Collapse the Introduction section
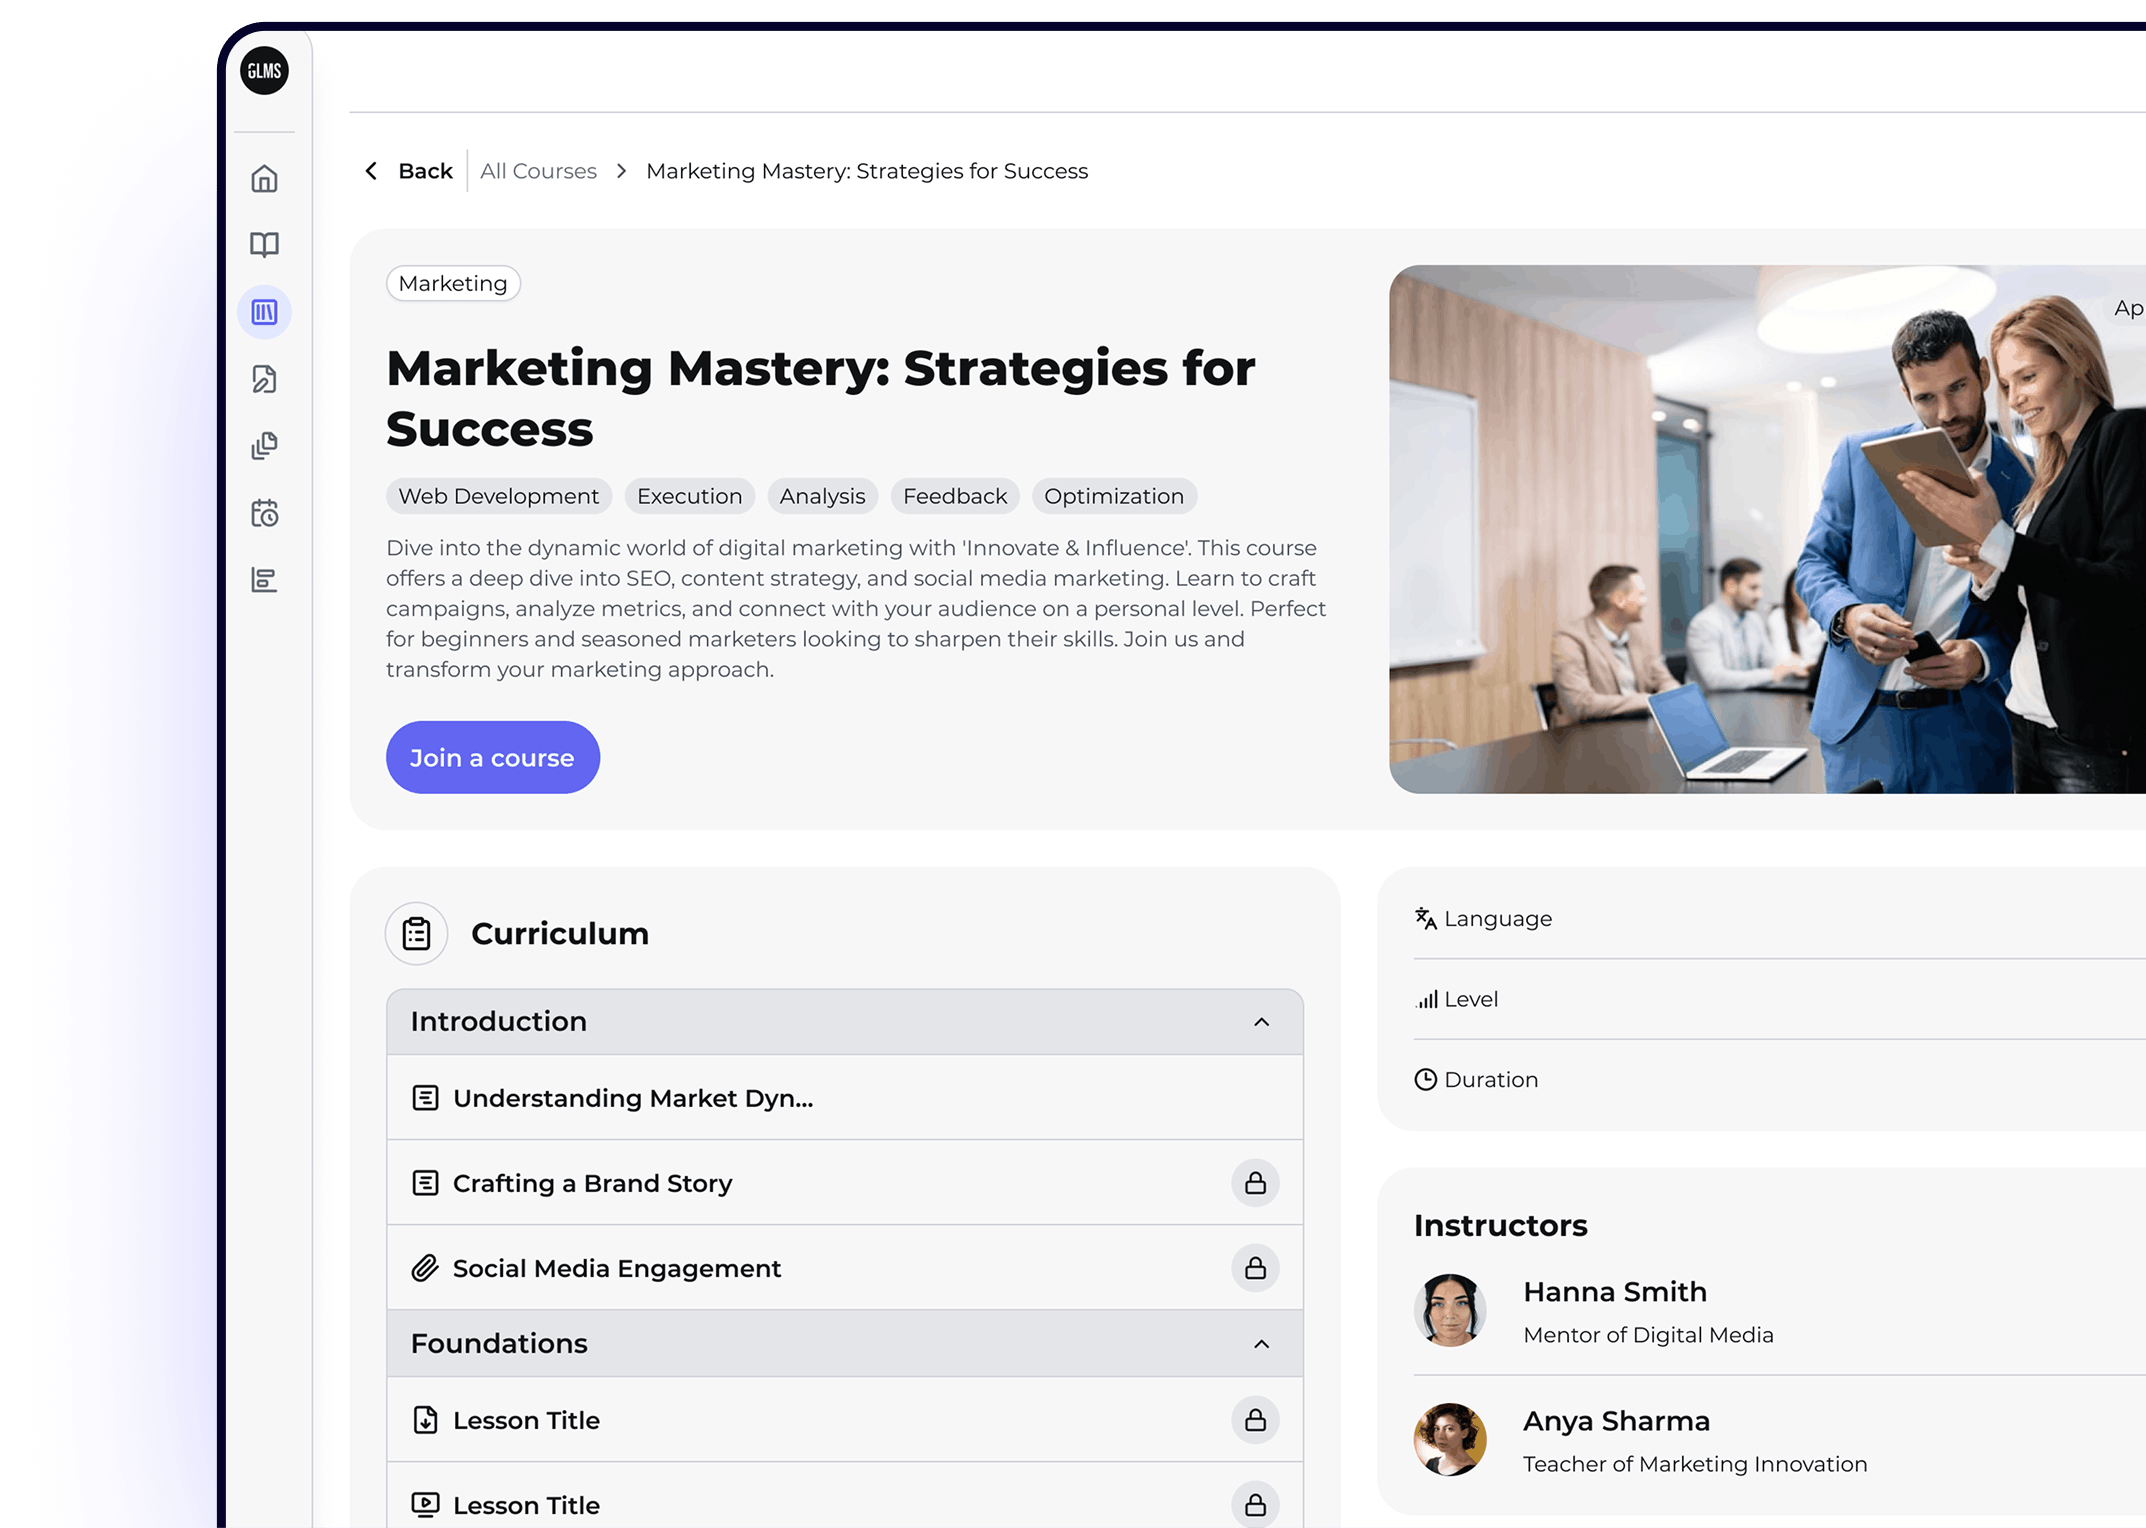The image size is (2146, 1528). pos(1261,1022)
